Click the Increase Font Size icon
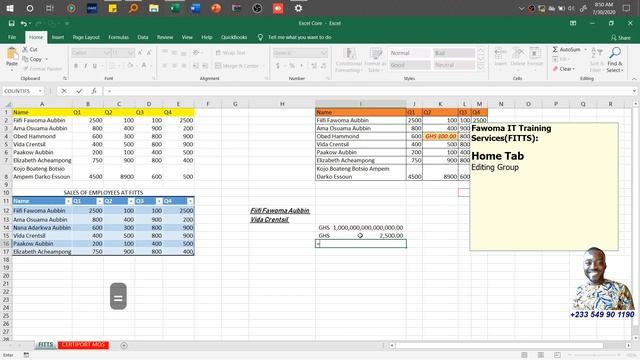640x360 pixels. (x=140, y=53)
